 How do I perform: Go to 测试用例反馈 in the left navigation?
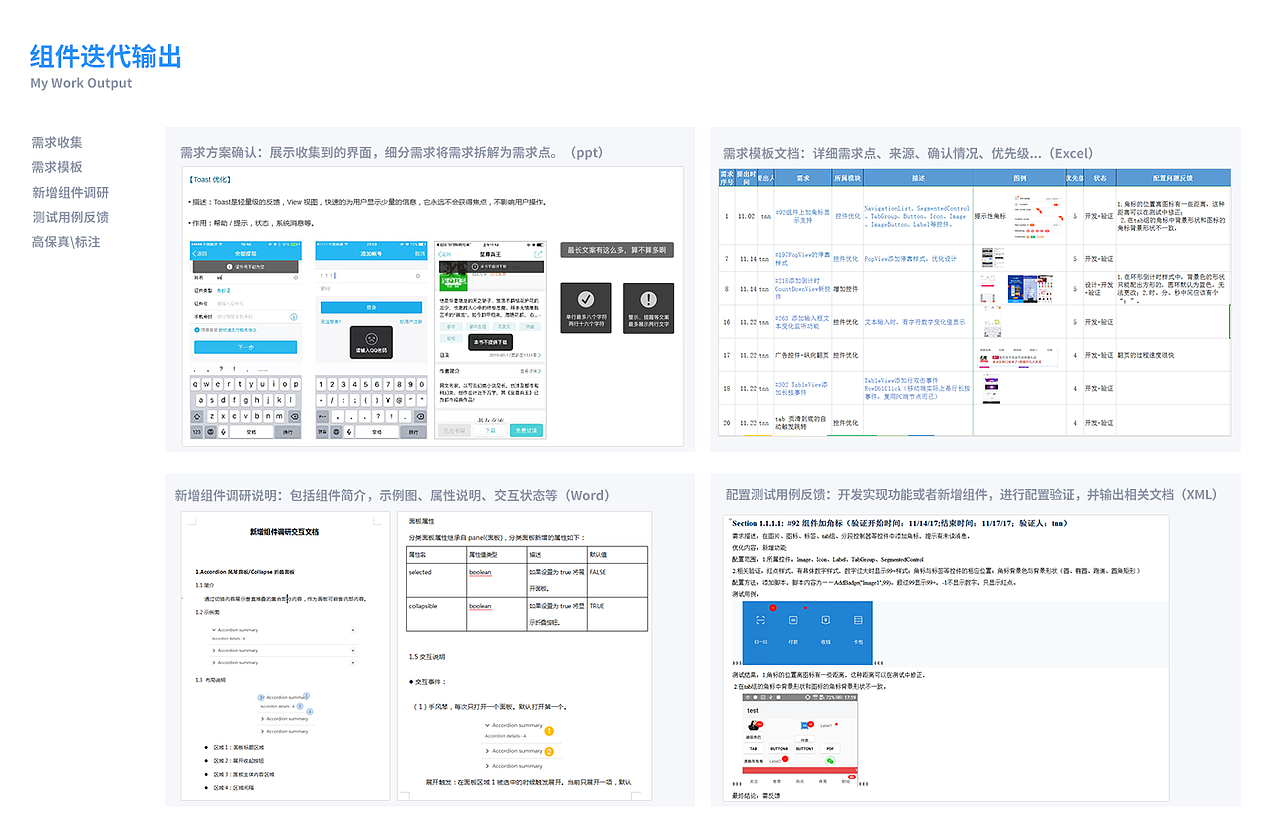point(70,217)
